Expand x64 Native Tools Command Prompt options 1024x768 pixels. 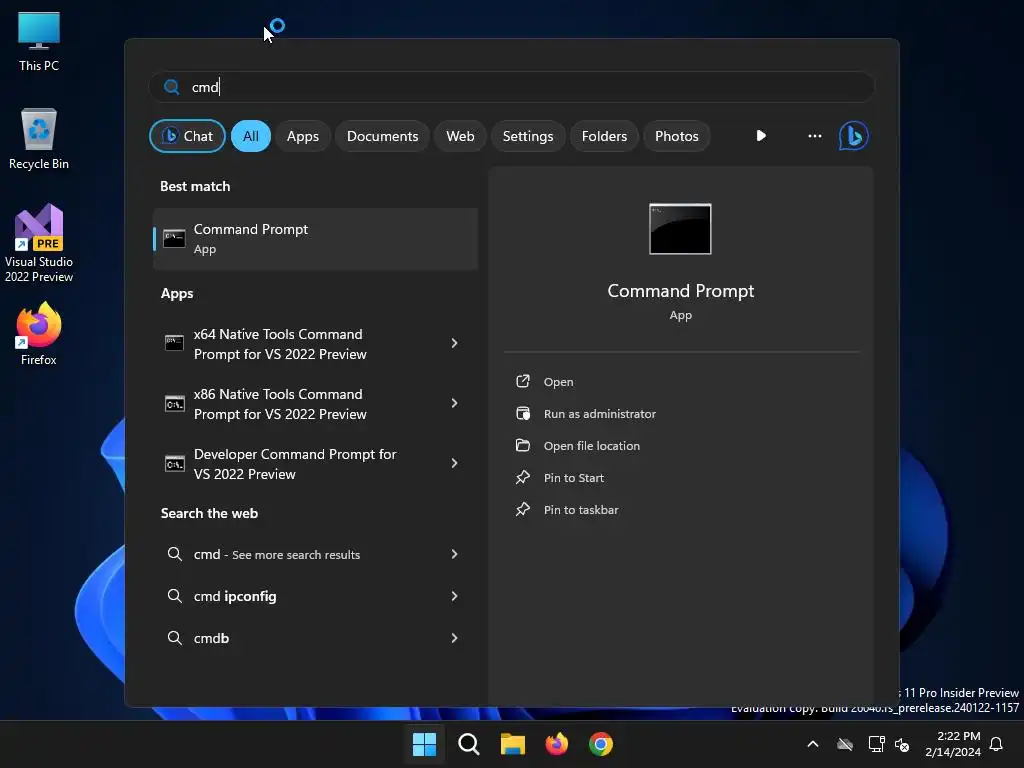click(x=454, y=343)
